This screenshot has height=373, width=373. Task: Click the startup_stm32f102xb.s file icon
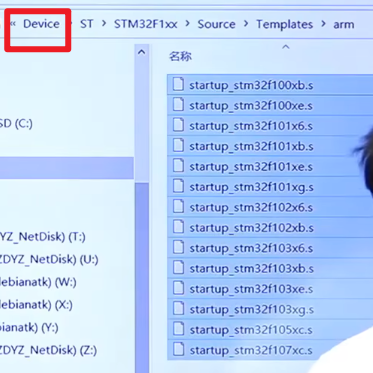178,227
